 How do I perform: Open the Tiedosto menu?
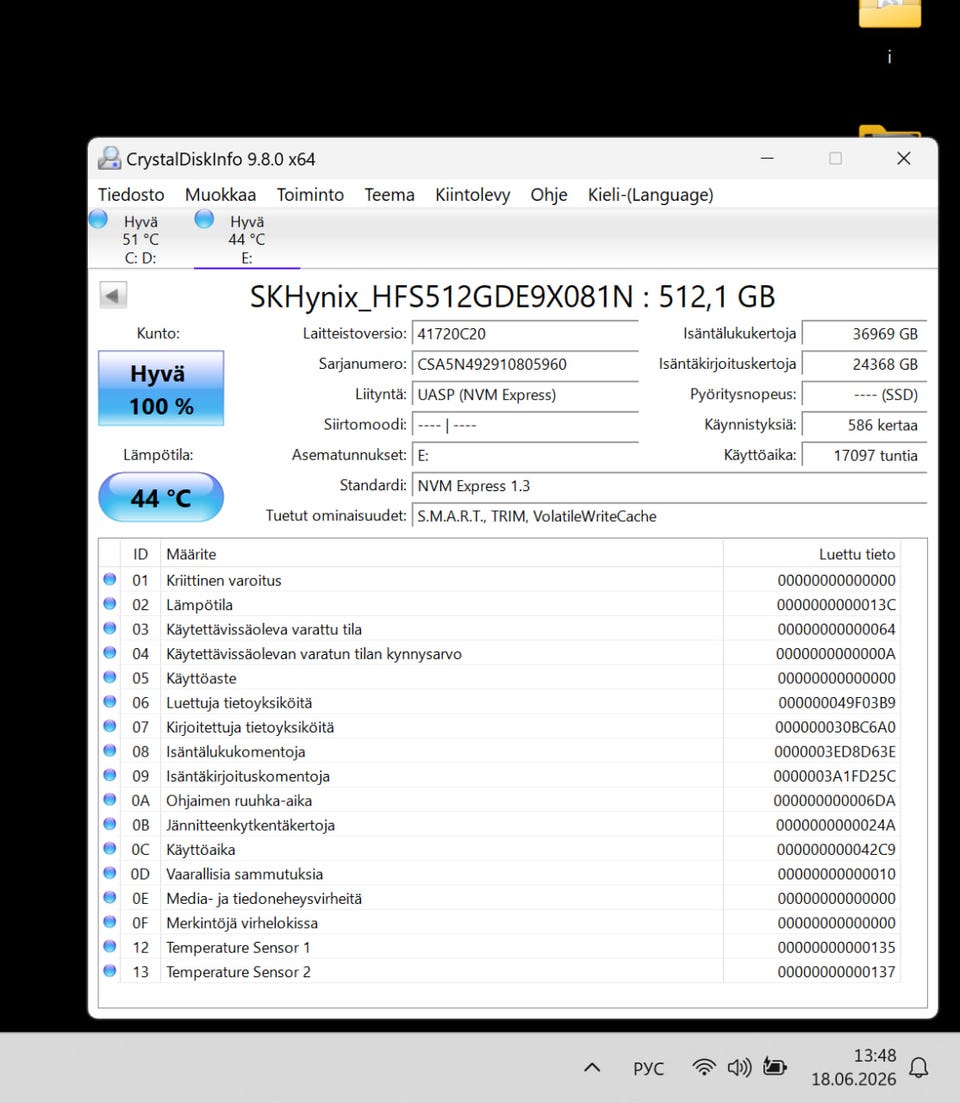[x=131, y=195]
